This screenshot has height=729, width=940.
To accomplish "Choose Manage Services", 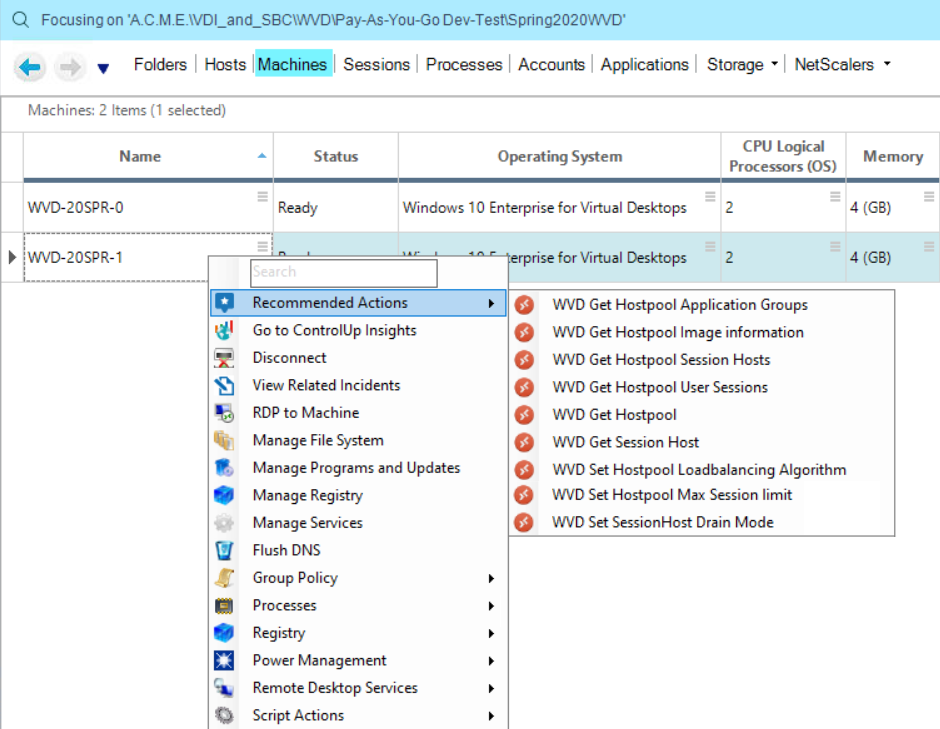I will (308, 523).
